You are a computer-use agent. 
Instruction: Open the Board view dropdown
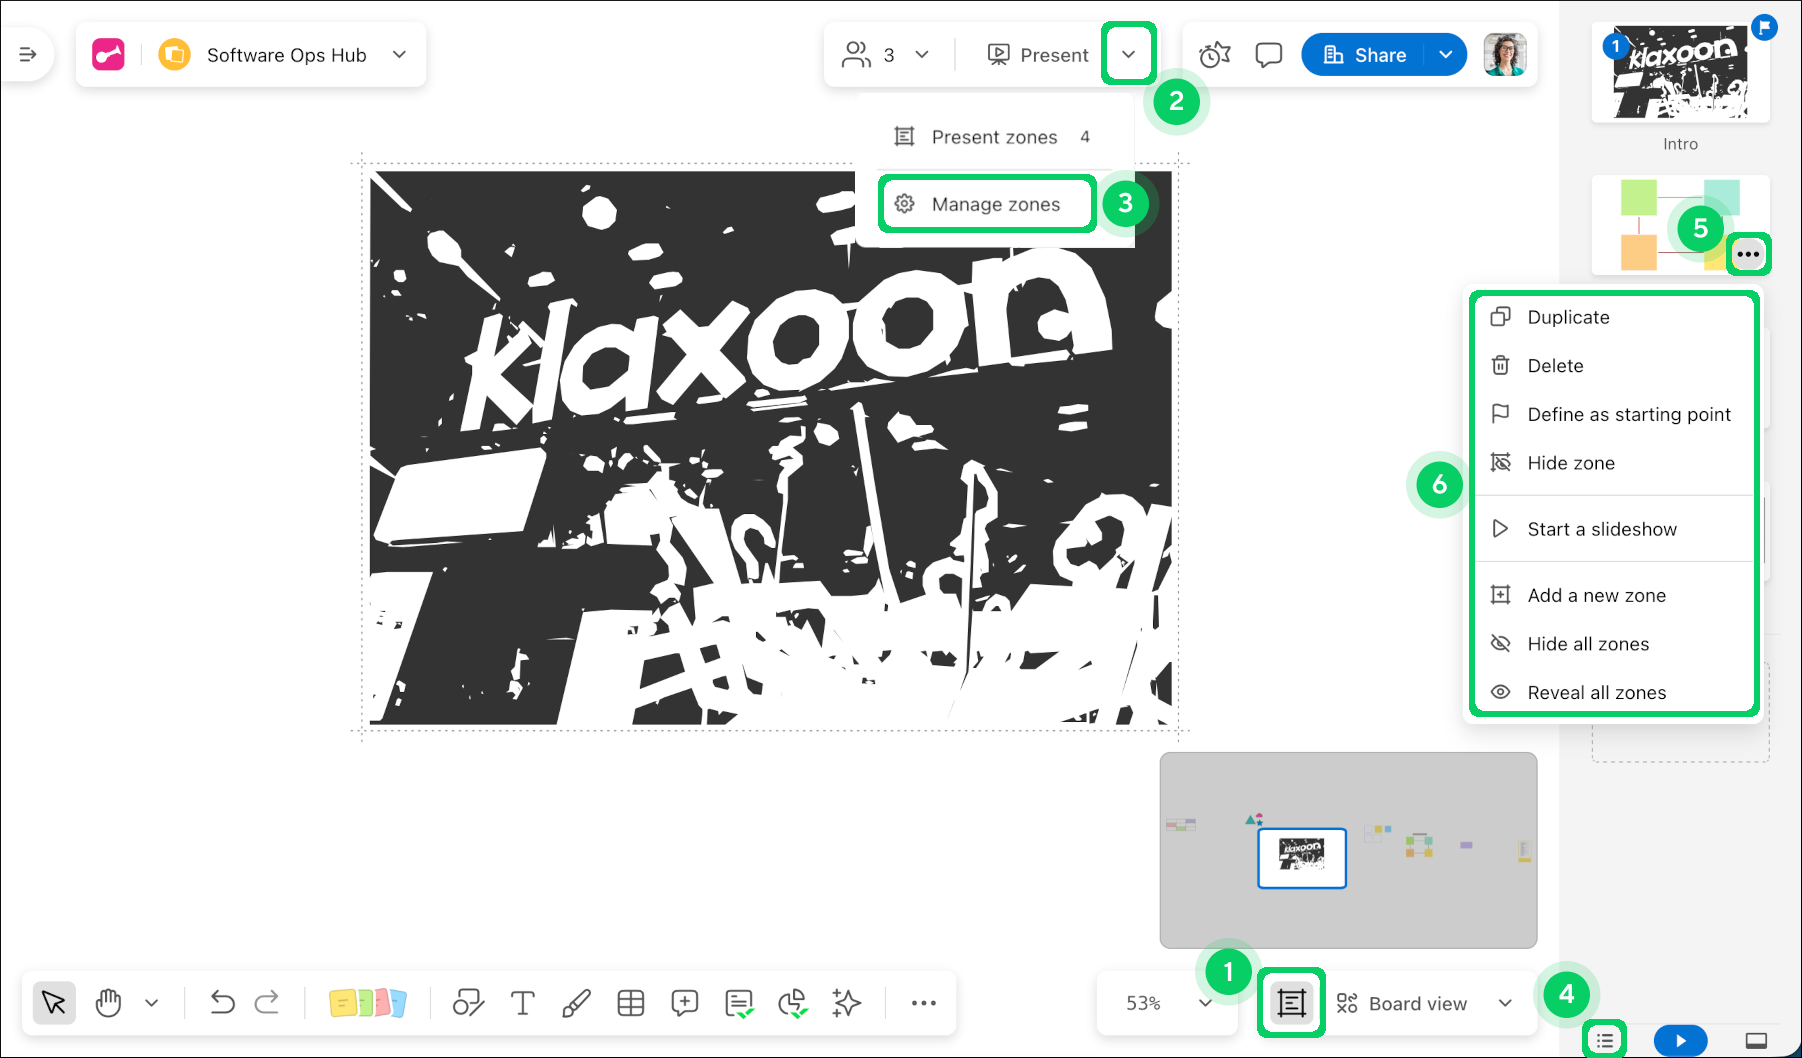[1424, 1003]
